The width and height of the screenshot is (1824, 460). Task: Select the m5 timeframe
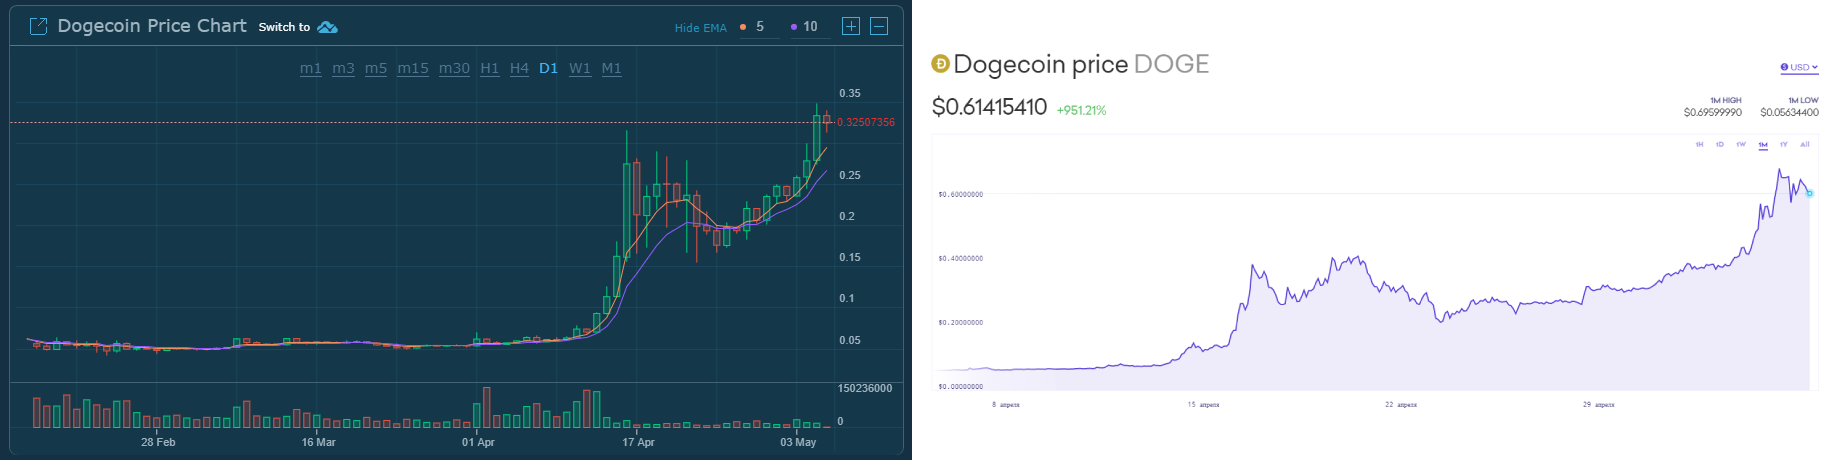click(x=376, y=68)
